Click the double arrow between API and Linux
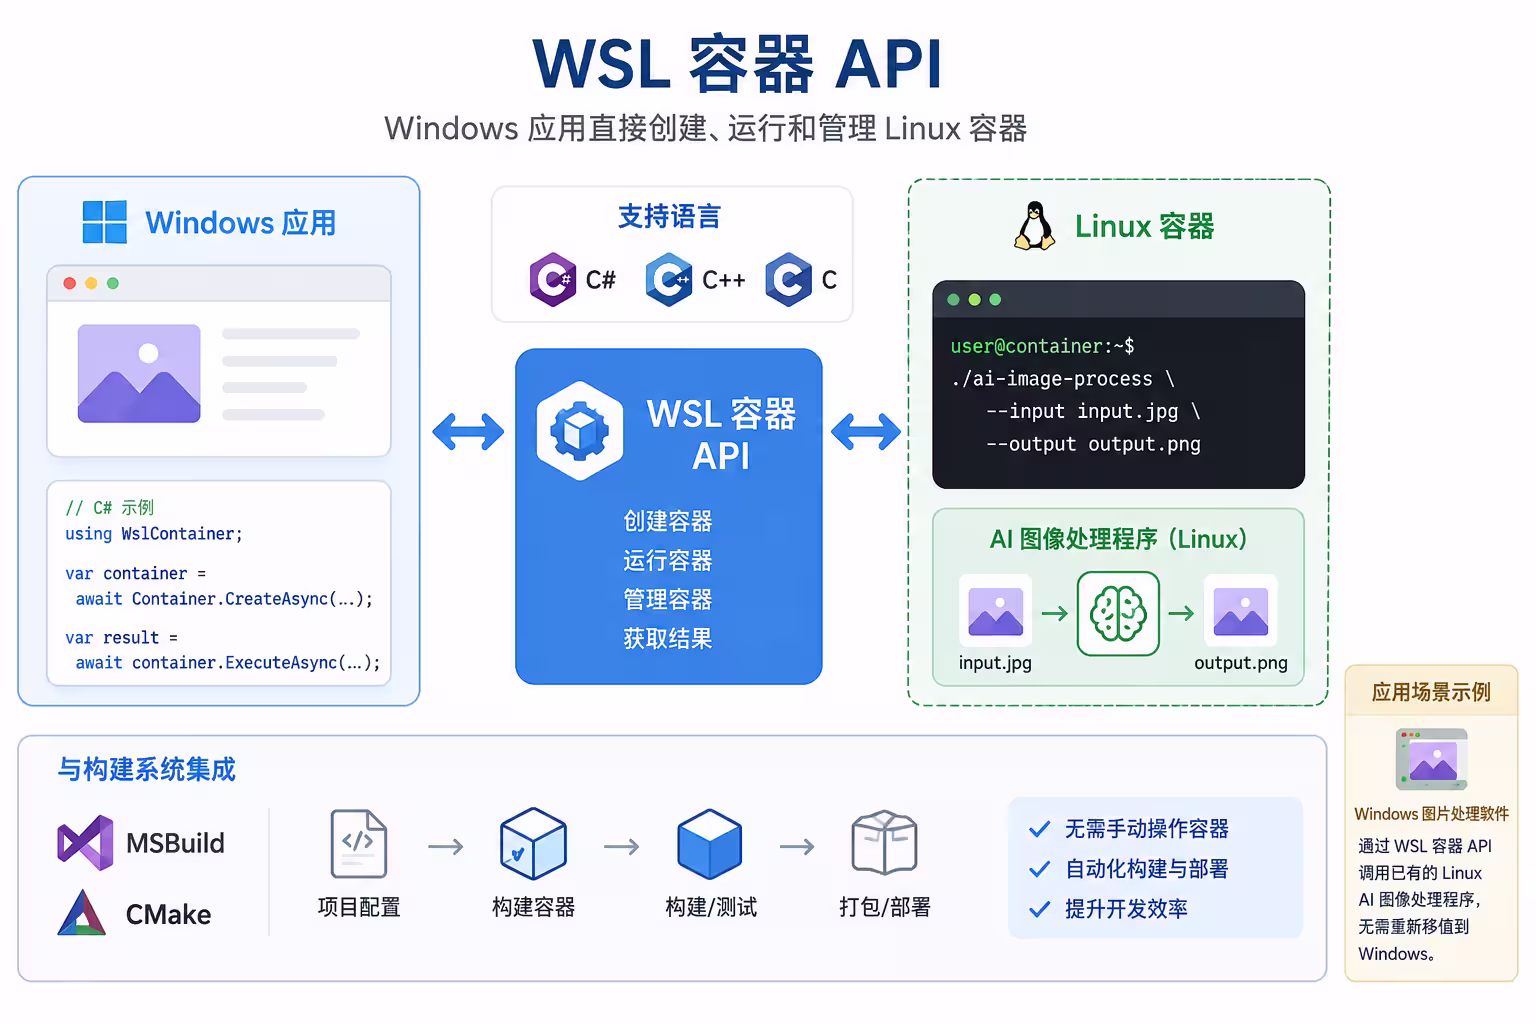 (866, 432)
